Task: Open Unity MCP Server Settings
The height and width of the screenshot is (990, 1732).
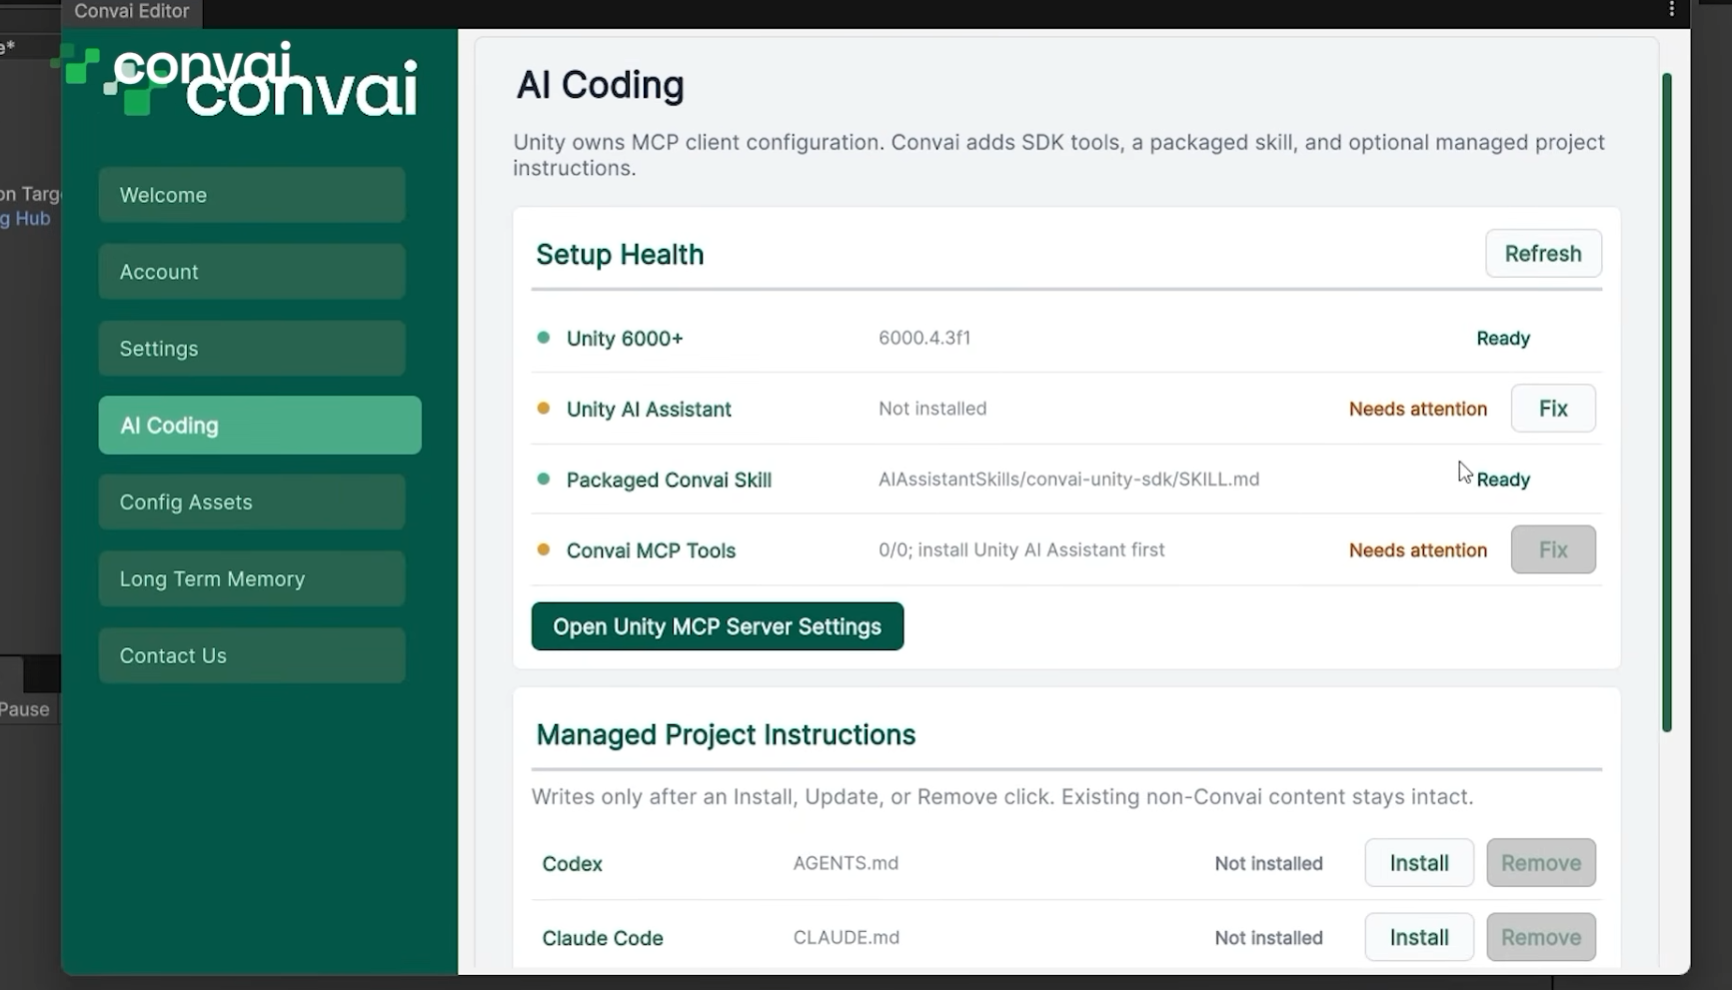Action: click(x=717, y=626)
